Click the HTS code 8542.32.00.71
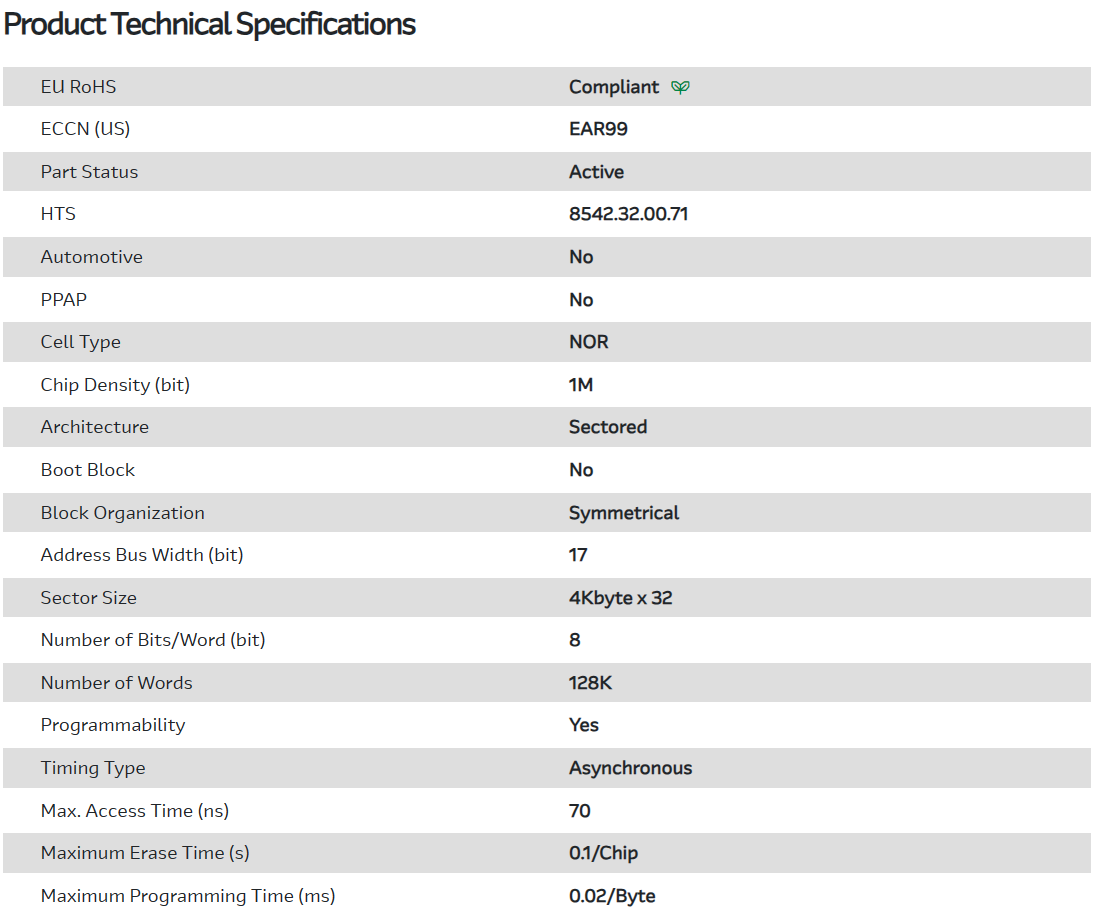Screen dimensions: 1095x917 click(x=628, y=214)
